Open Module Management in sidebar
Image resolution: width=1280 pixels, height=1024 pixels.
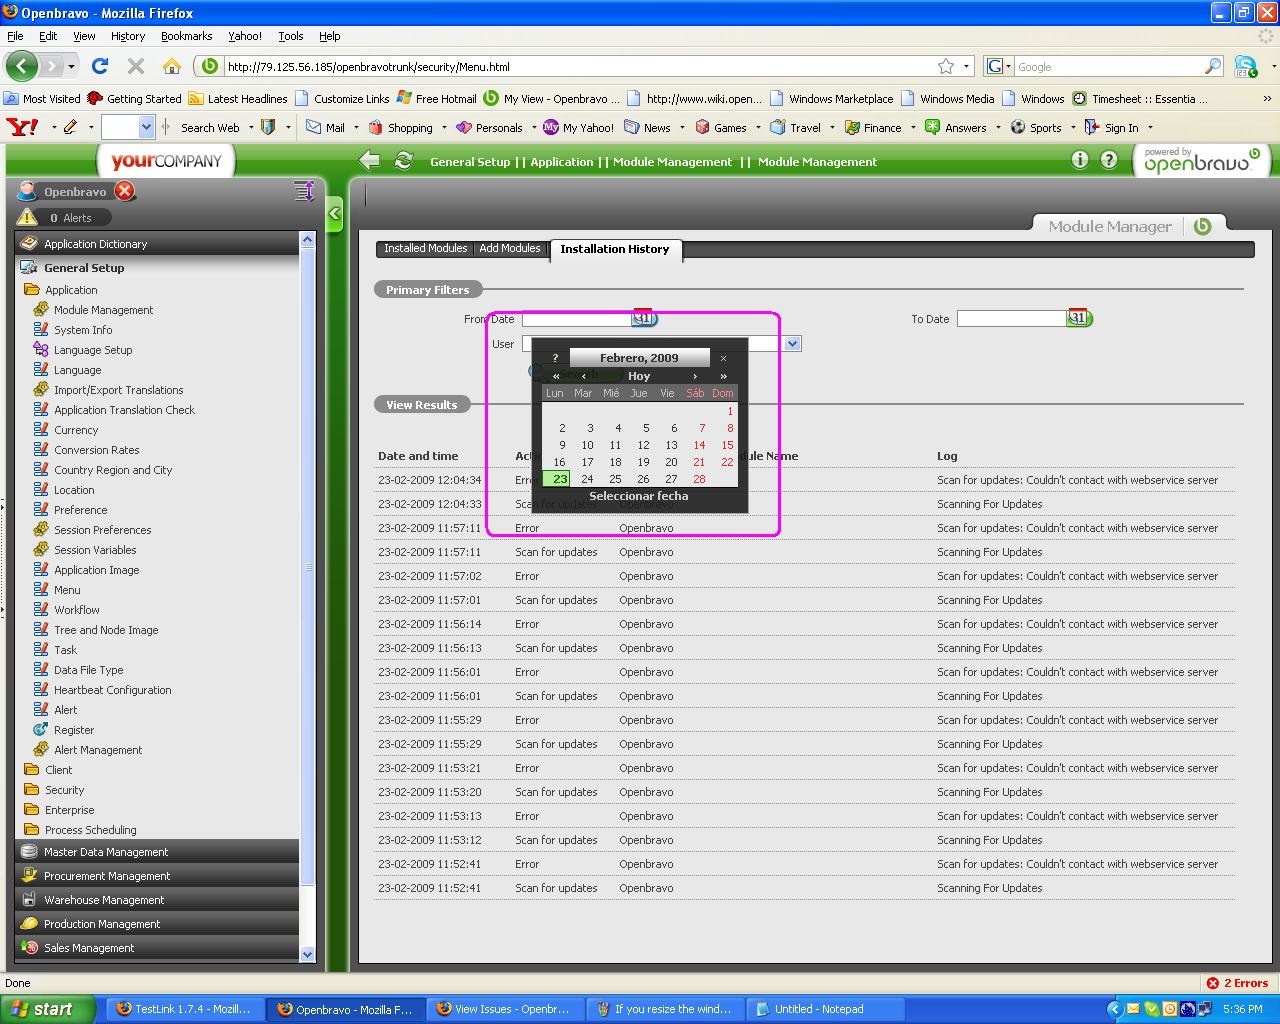[103, 310]
